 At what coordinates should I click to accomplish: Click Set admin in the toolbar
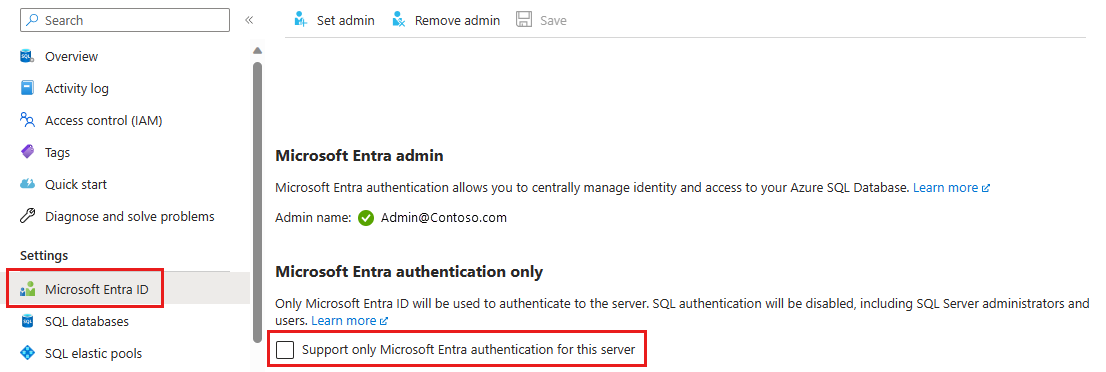click(x=334, y=20)
